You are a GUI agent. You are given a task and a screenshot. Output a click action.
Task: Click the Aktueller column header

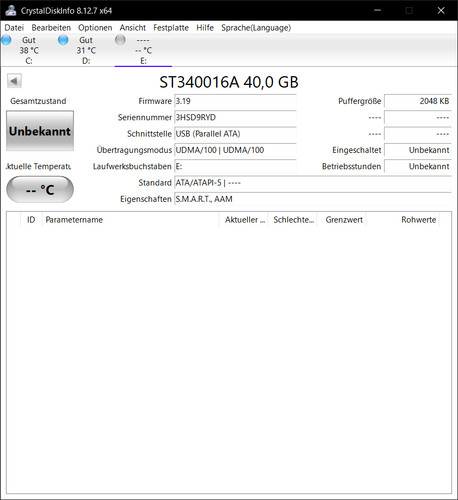pos(244,220)
